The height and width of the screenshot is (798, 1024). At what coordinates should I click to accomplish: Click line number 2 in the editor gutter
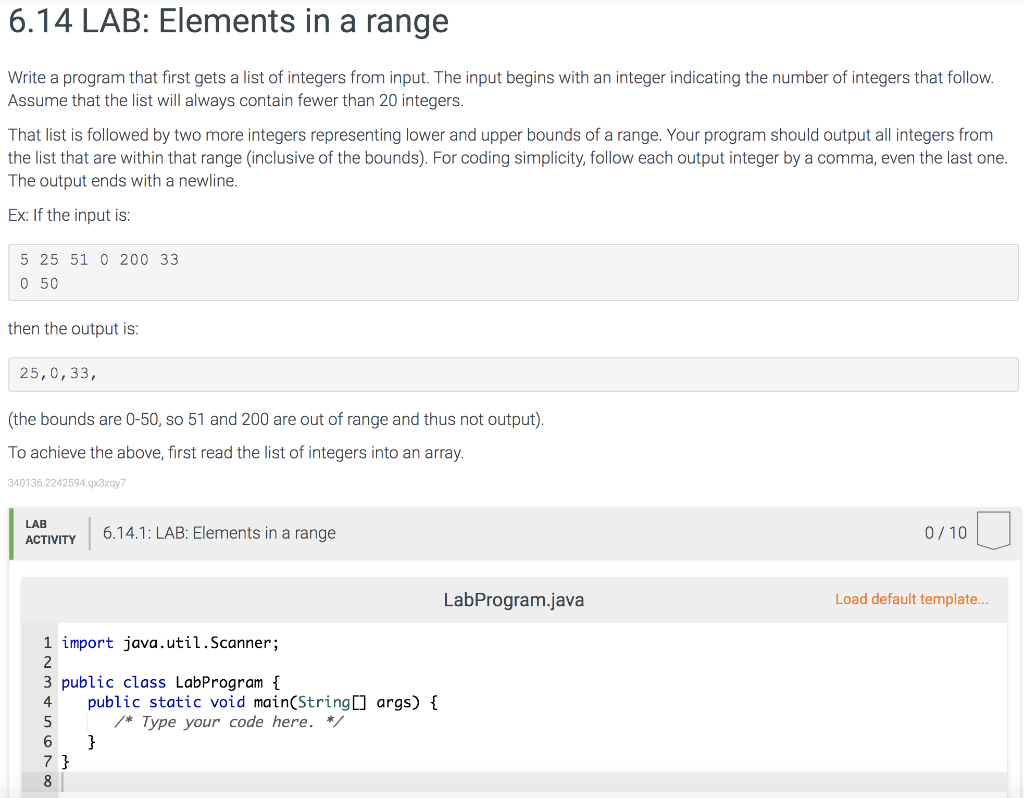coord(47,662)
